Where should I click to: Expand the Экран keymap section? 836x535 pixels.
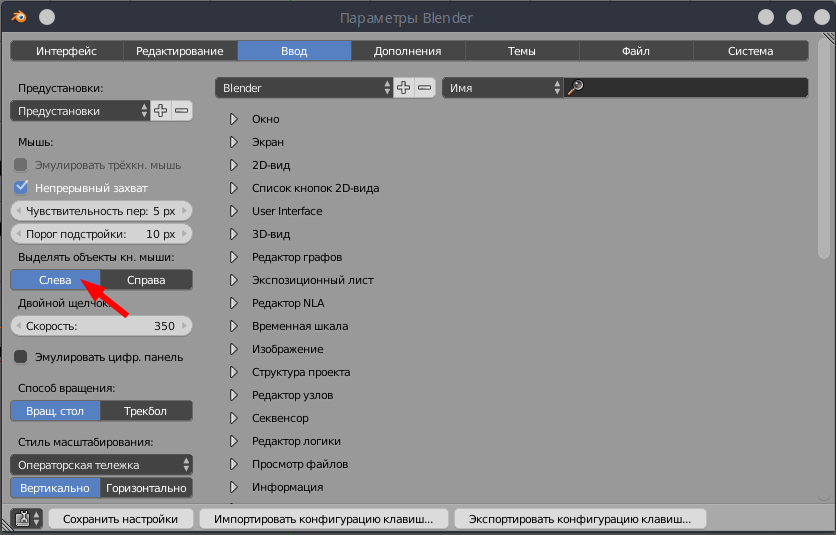(x=234, y=142)
